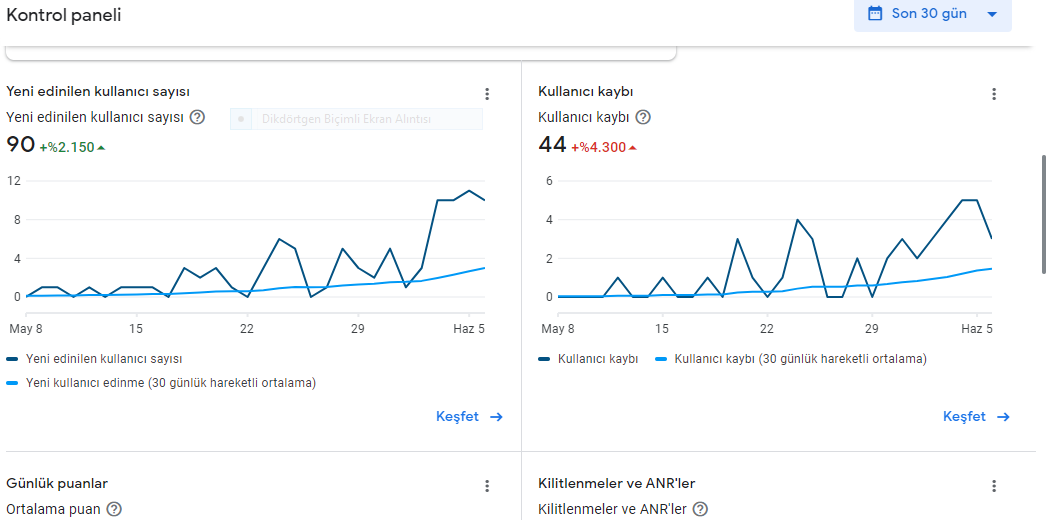The height and width of the screenshot is (520, 1052).
Task: Click Keşfet link under Kullanıcı kaybı chart
Action: 976,417
